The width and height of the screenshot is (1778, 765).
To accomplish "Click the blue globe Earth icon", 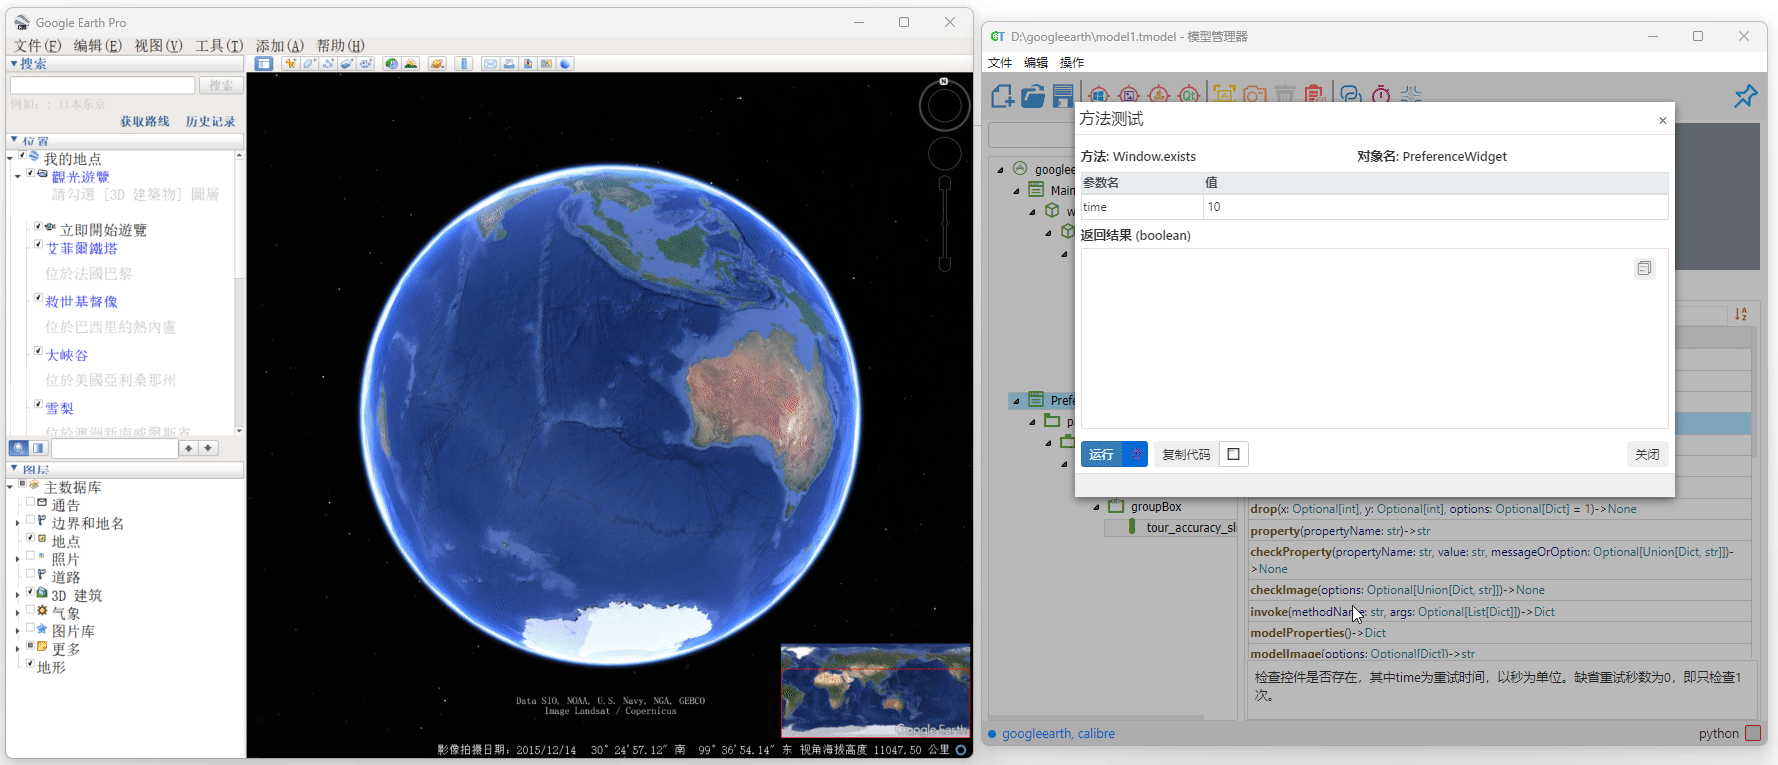I will pos(565,64).
